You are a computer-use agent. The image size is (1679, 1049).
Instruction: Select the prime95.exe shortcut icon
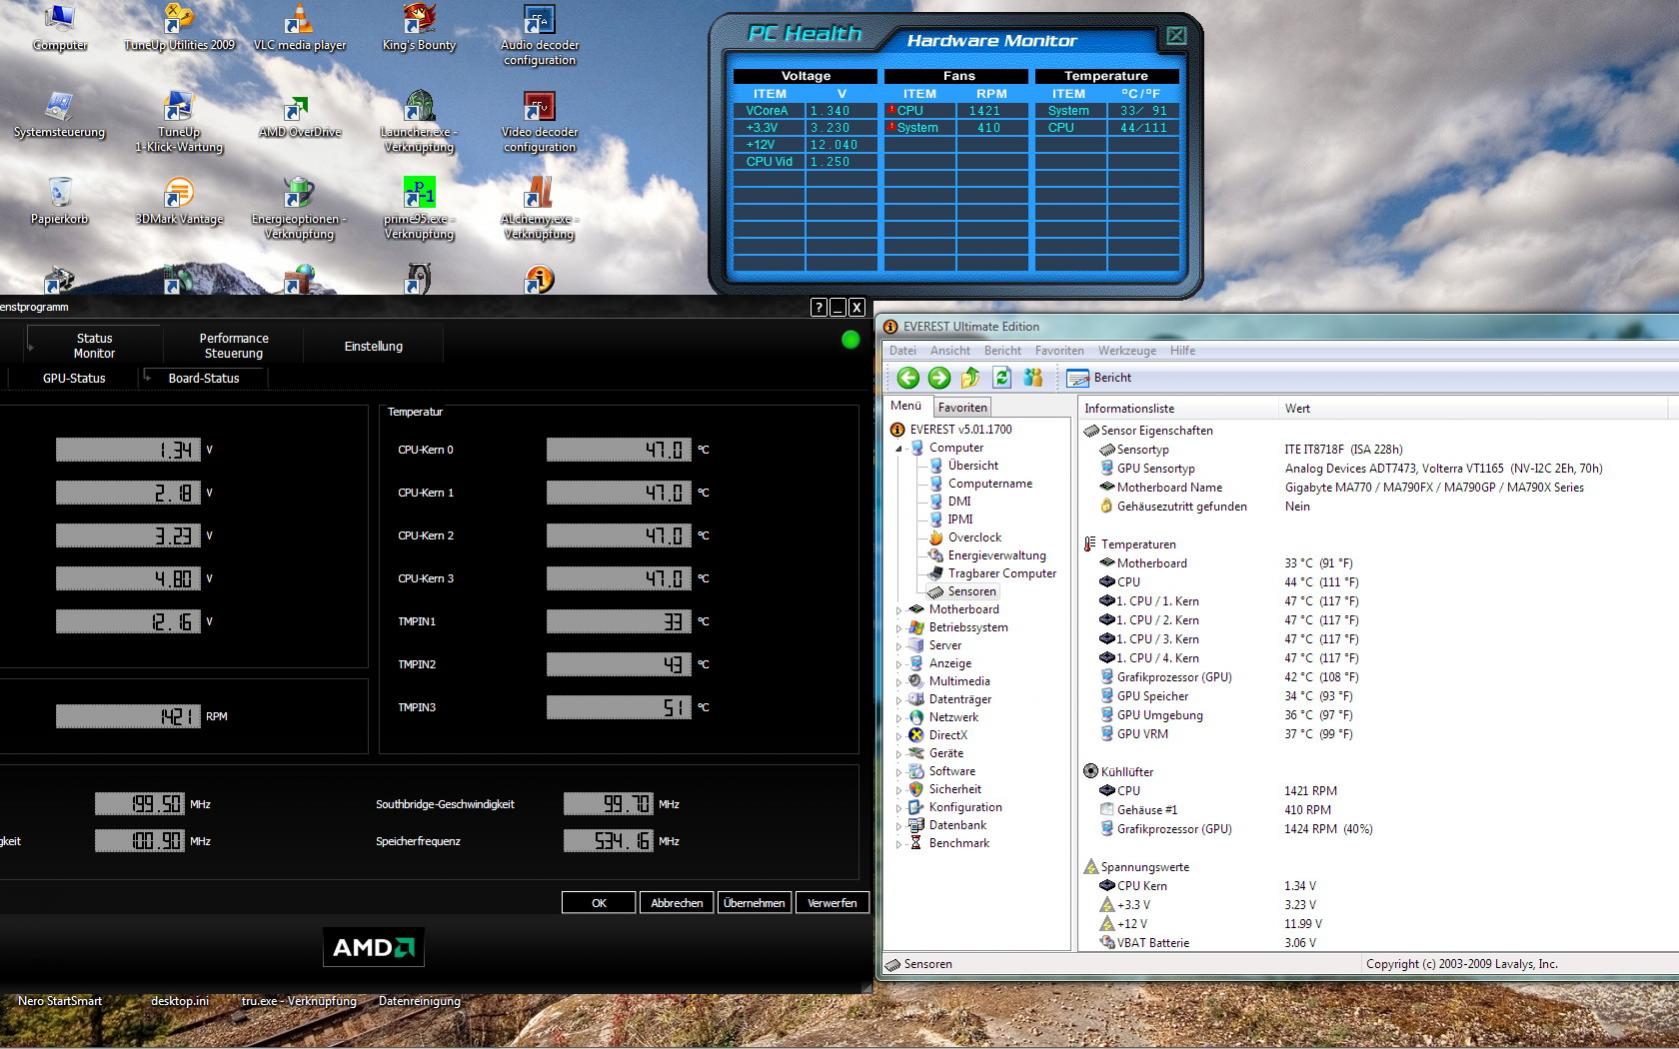pyautogui.click(x=419, y=209)
